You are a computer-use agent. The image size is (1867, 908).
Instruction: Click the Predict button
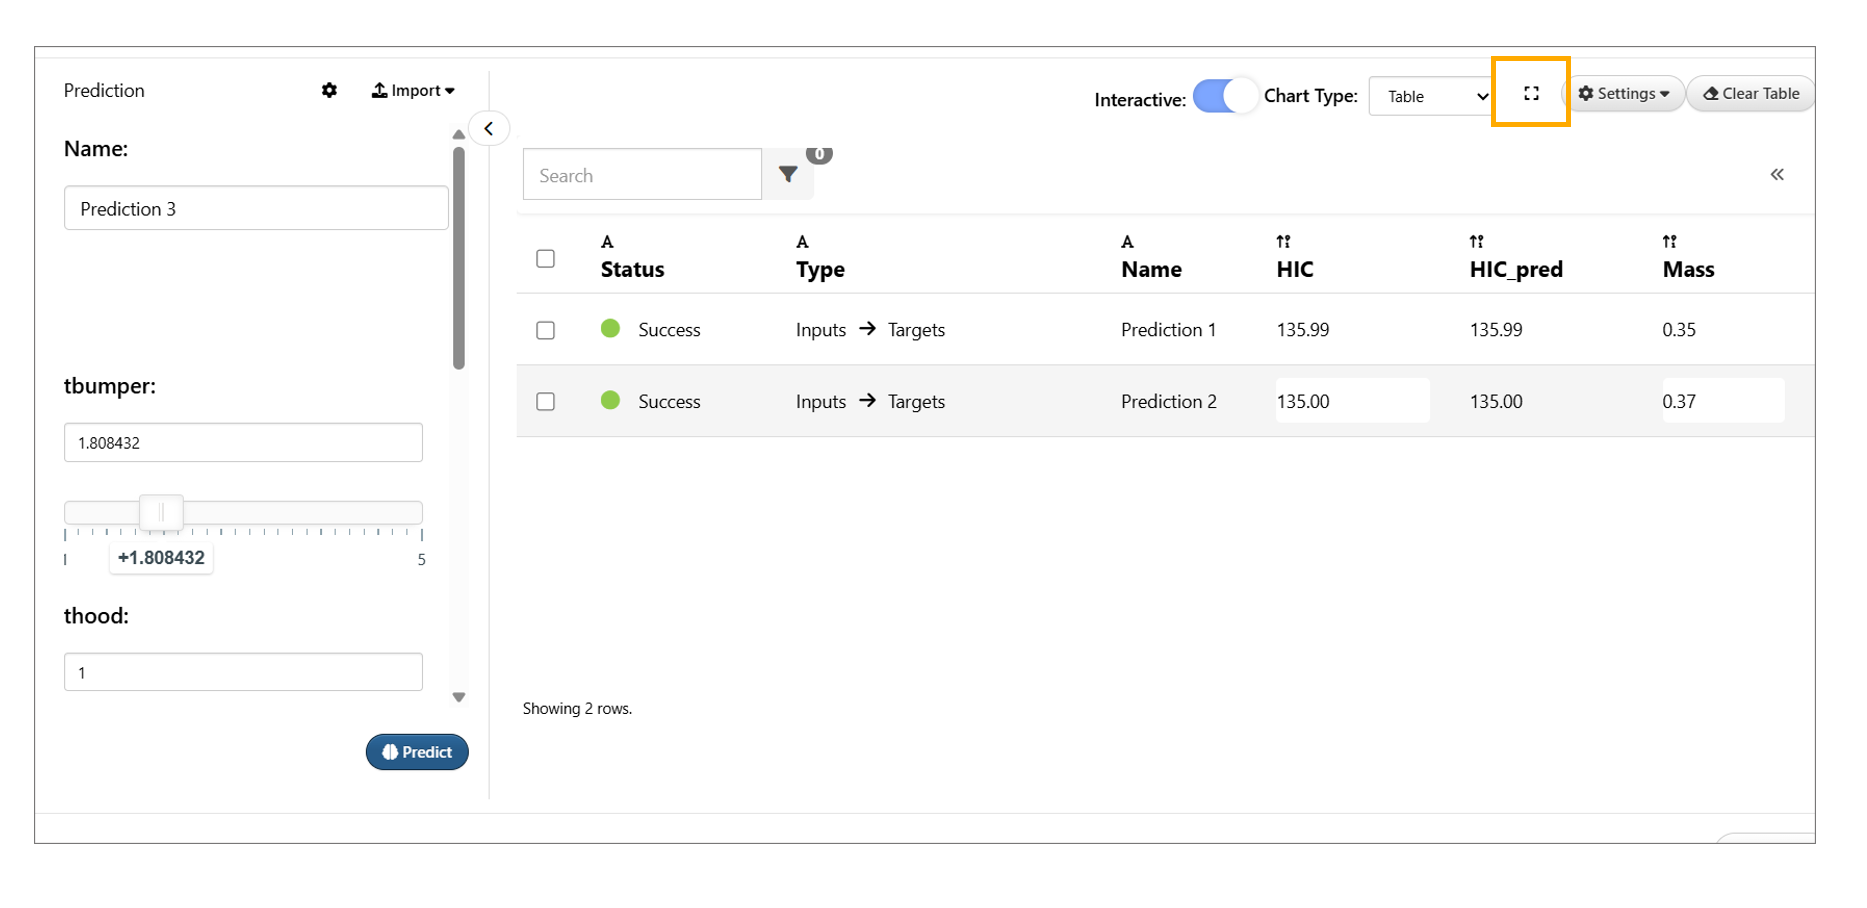417,752
